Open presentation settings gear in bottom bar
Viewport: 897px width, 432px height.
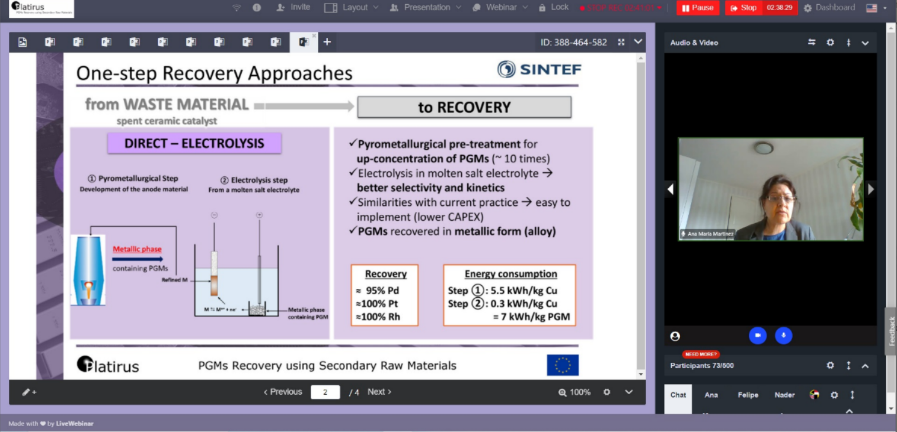607,392
